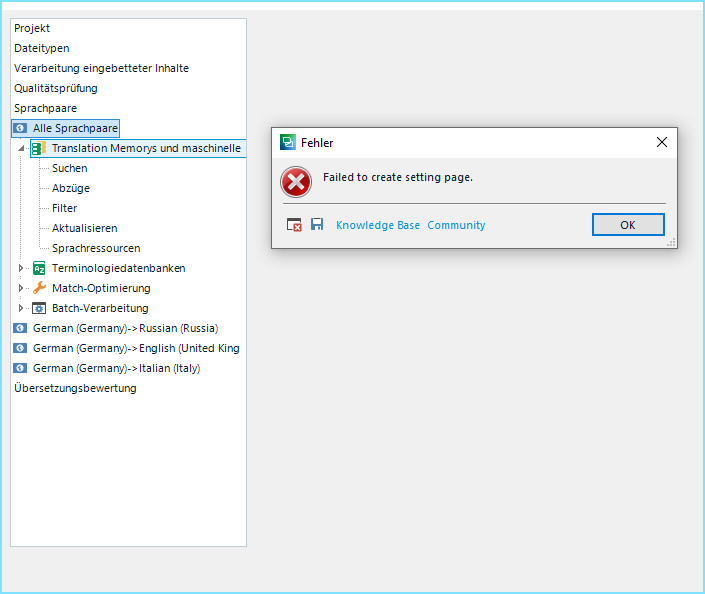
Task: Save error report via floppy disk icon
Action: (x=317, y=224)
